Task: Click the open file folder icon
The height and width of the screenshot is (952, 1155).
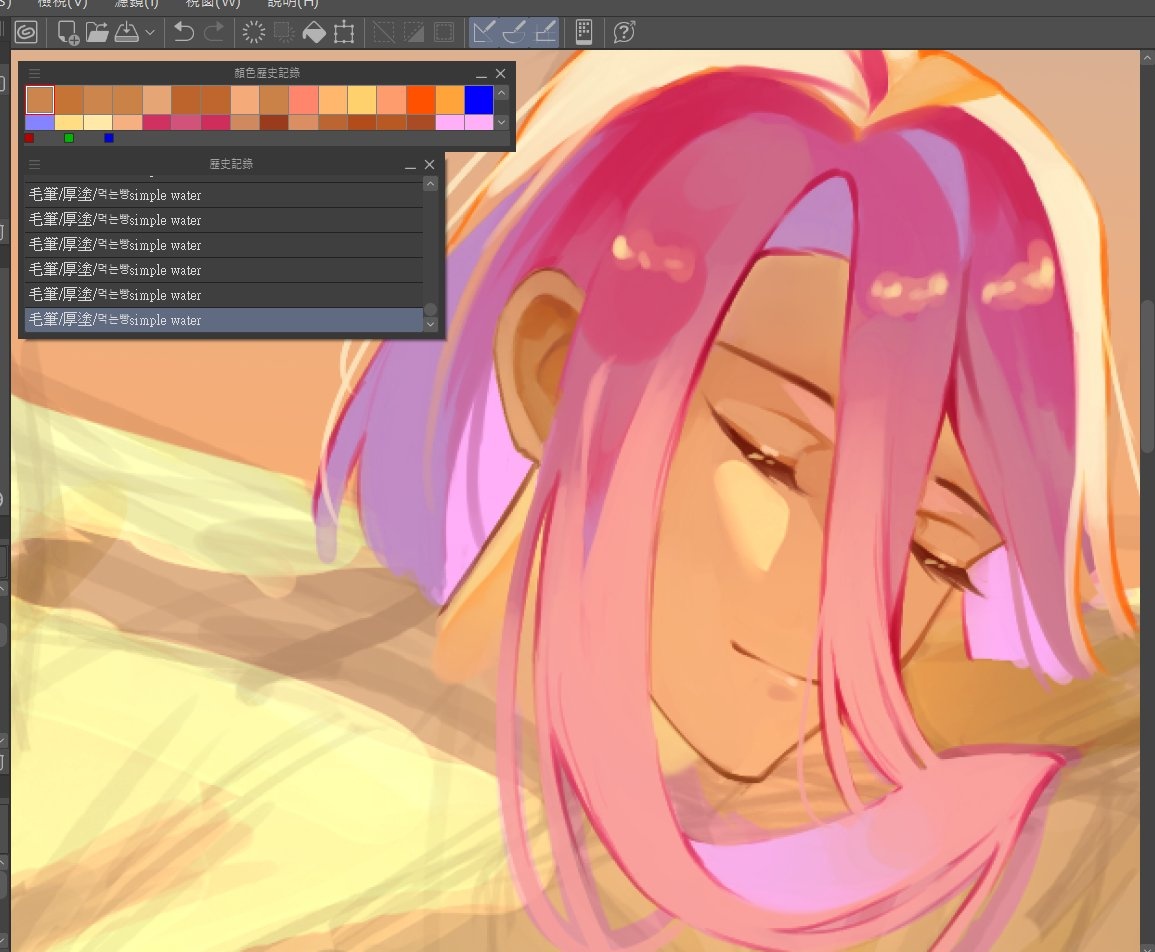Action: (x=97, y=32)
